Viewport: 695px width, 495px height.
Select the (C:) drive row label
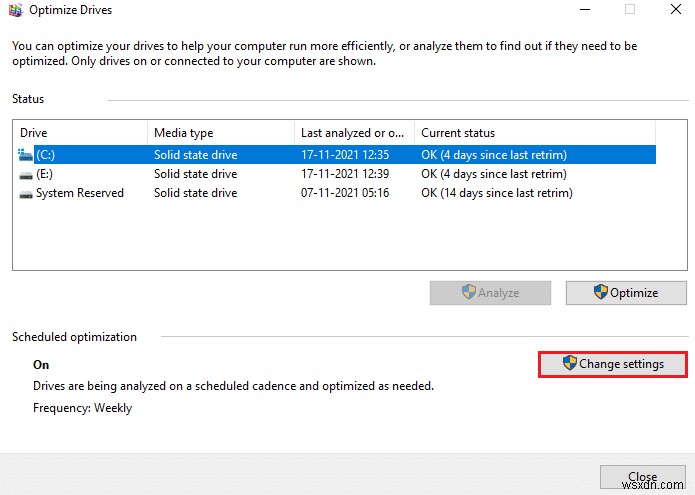(45, 155)
